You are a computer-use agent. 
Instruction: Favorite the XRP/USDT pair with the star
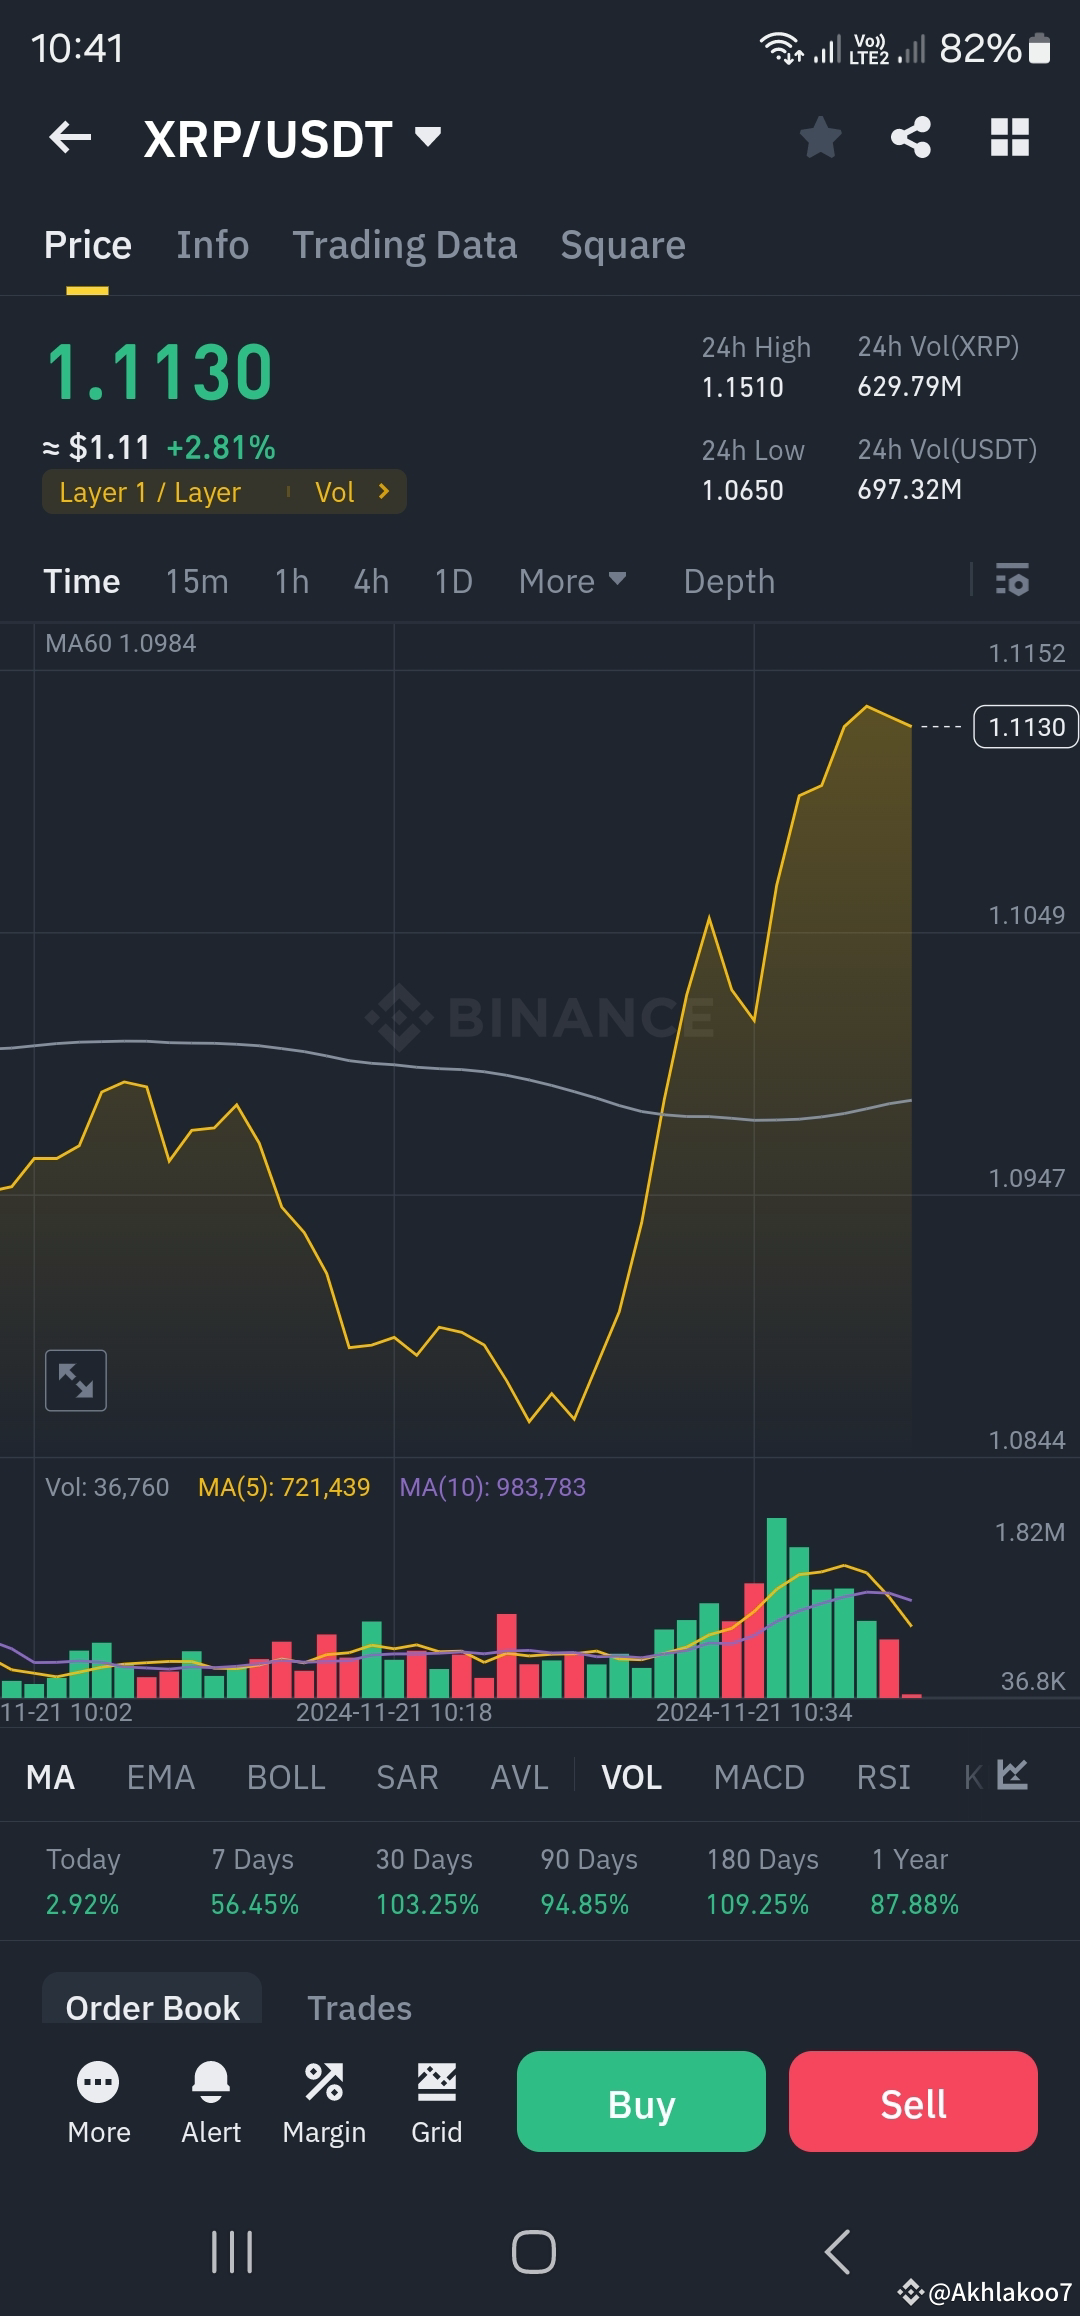coord(821,138)
